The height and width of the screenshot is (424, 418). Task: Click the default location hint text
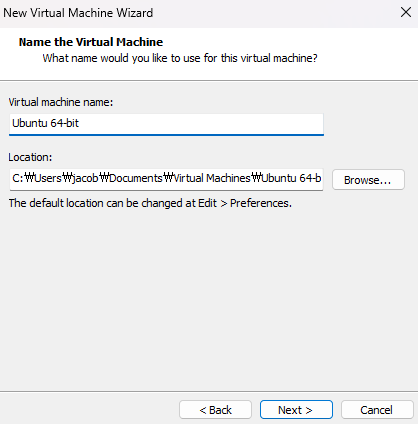click(150, 203)
